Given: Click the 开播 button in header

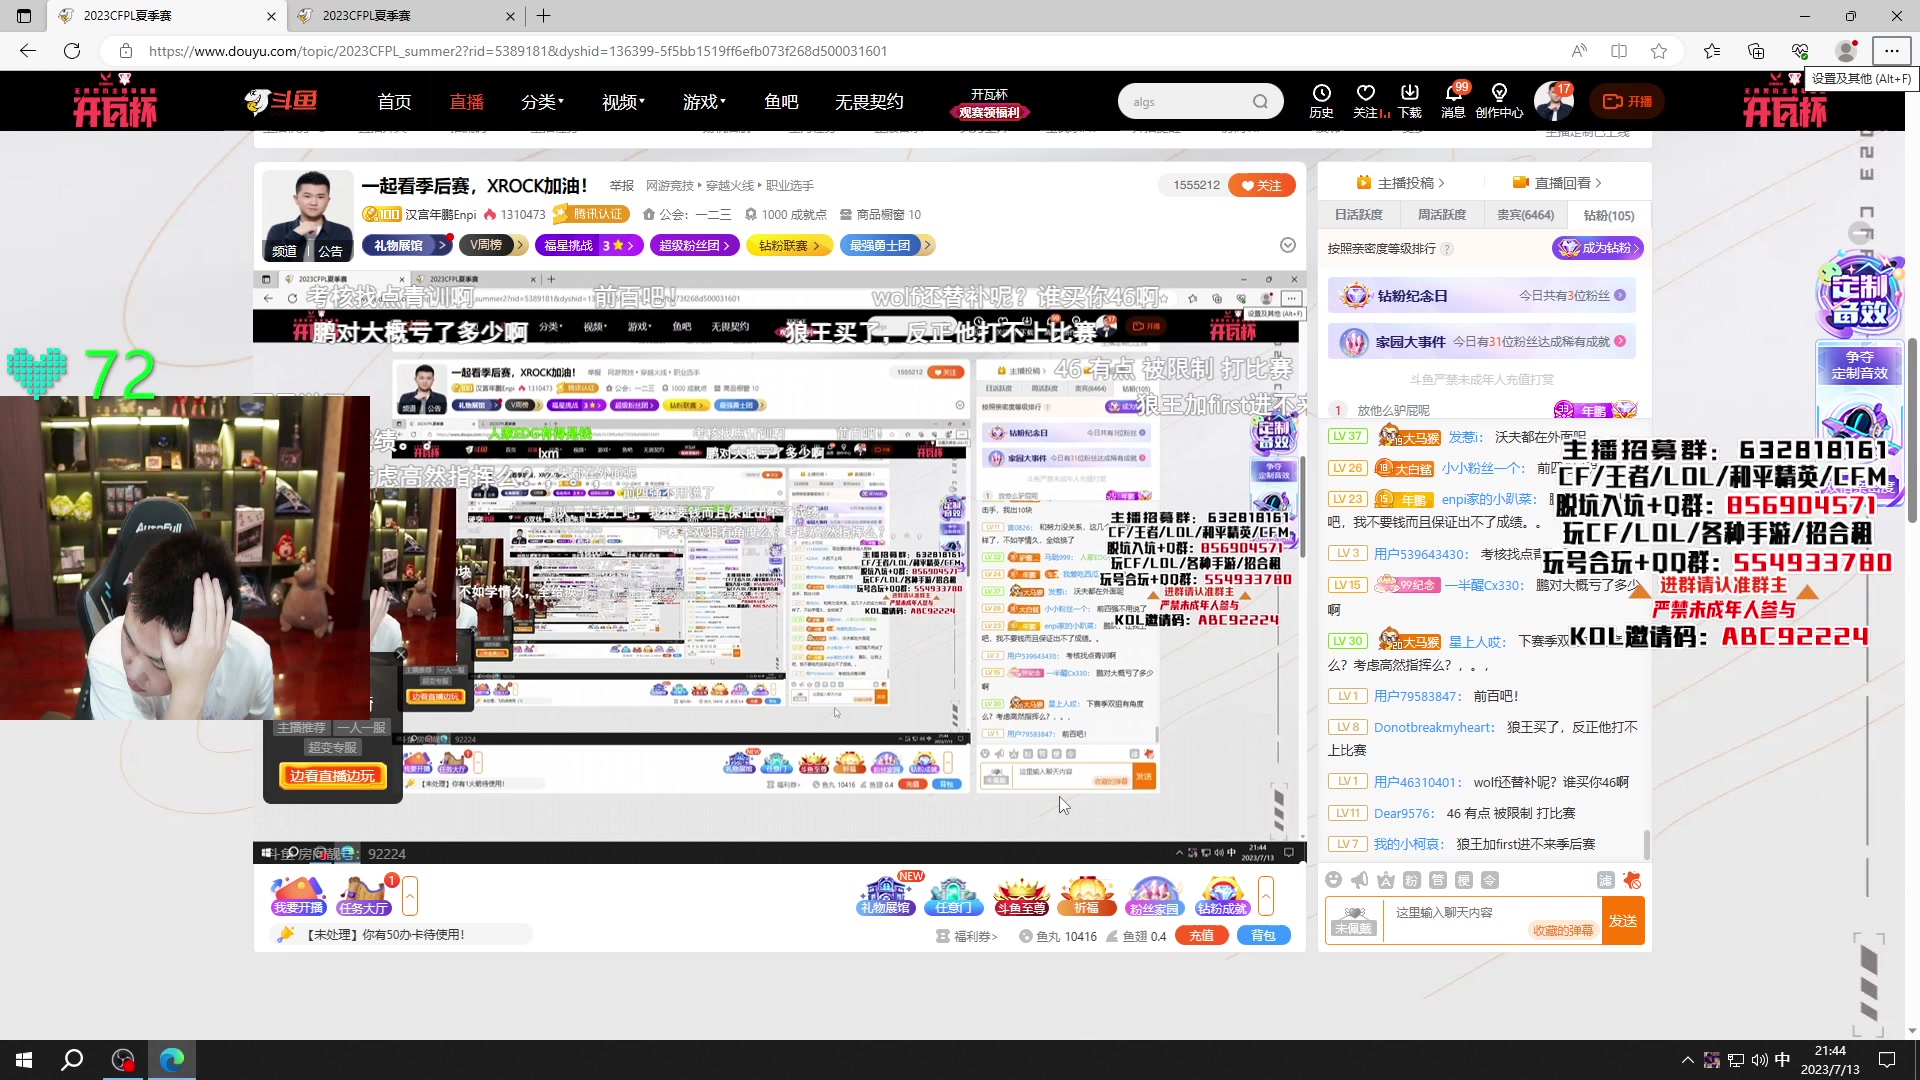Looking at the screenshot, I should [1626, 101].
